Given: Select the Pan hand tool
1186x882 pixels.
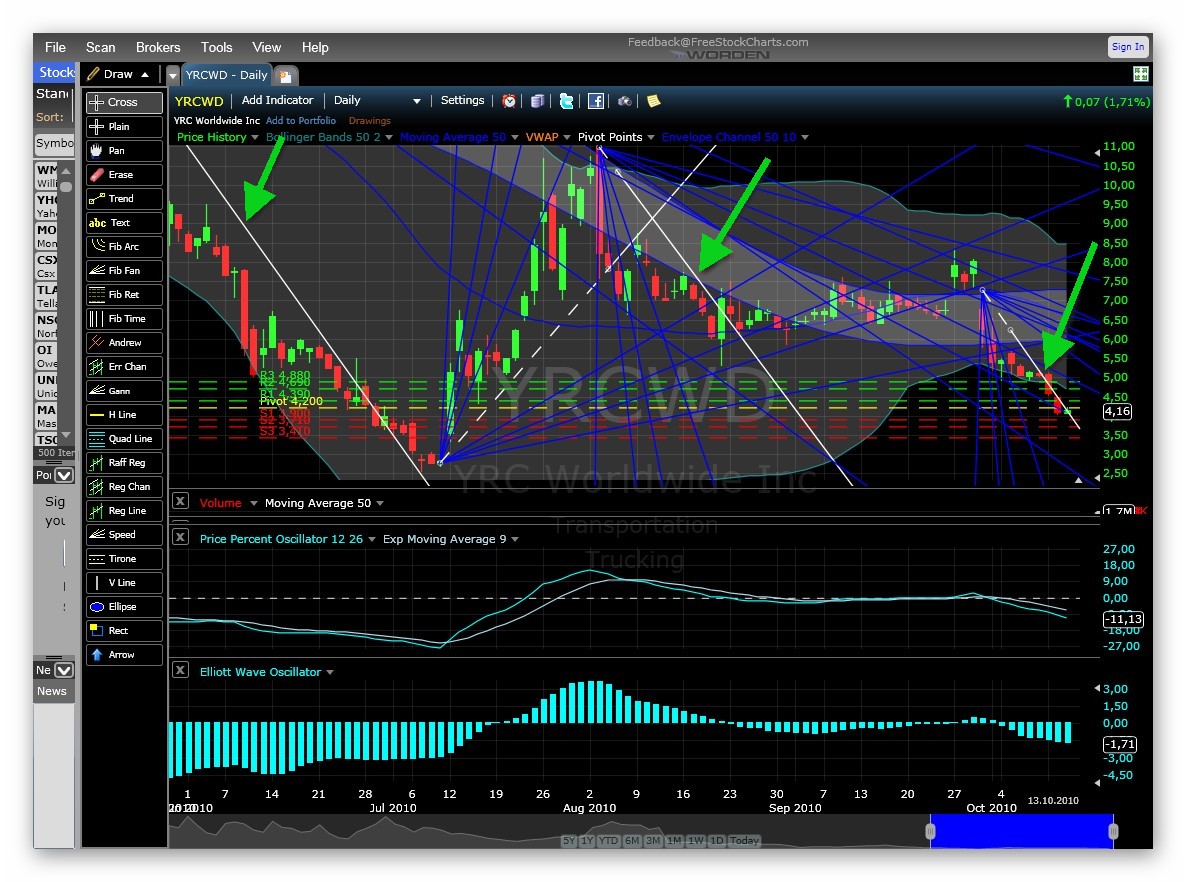Looking at the screenshot, I should (124, 151).
